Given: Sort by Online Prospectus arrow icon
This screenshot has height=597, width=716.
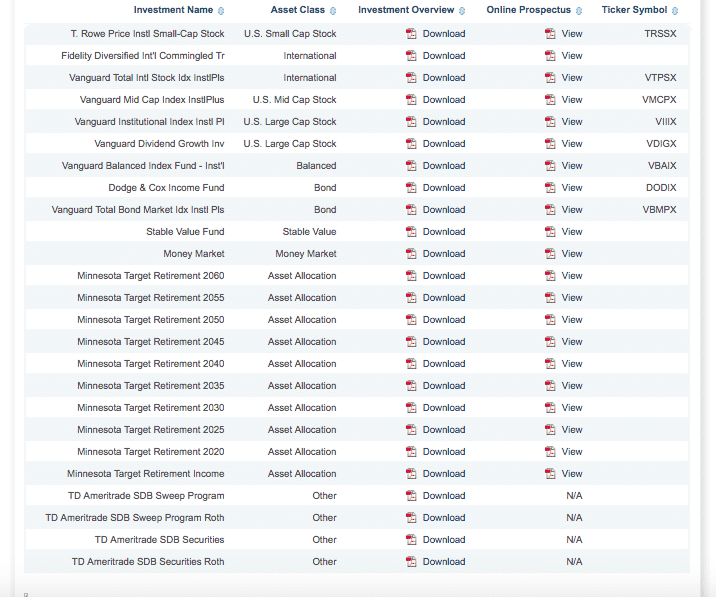Looking at the screenshot, I should coord(579,11).
